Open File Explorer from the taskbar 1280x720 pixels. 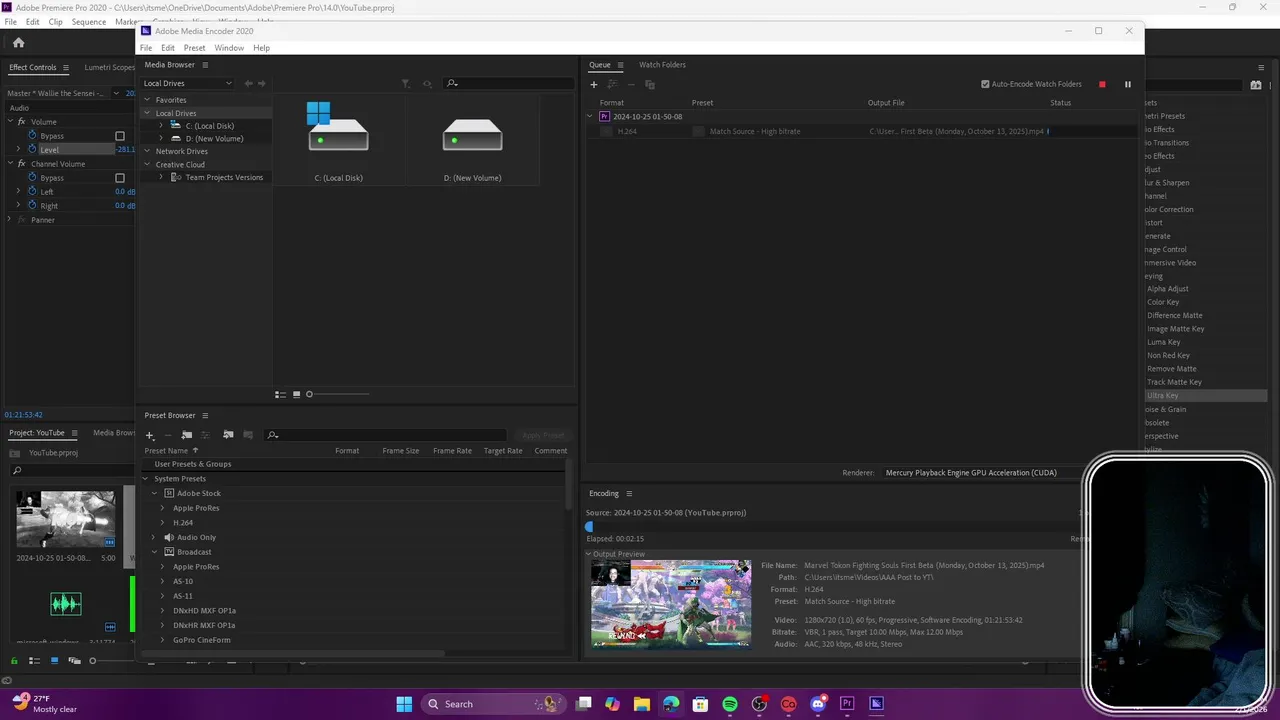pos(642,704)
